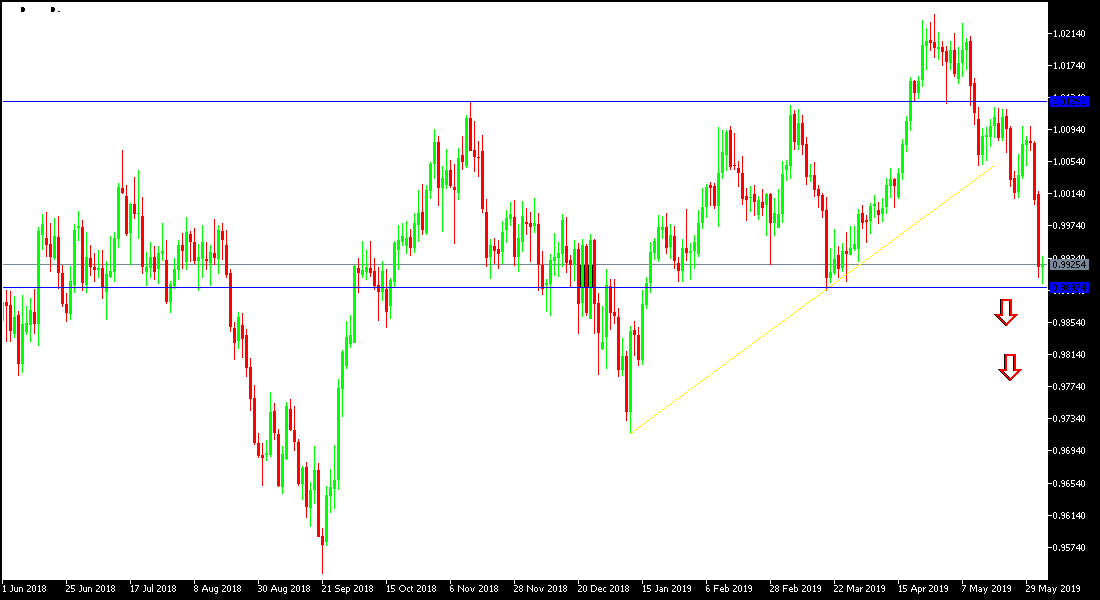The width and height of the screenshot is (1100, 600).
Task: Click the 1.01740 price scale value
Action: [1070, 65]
